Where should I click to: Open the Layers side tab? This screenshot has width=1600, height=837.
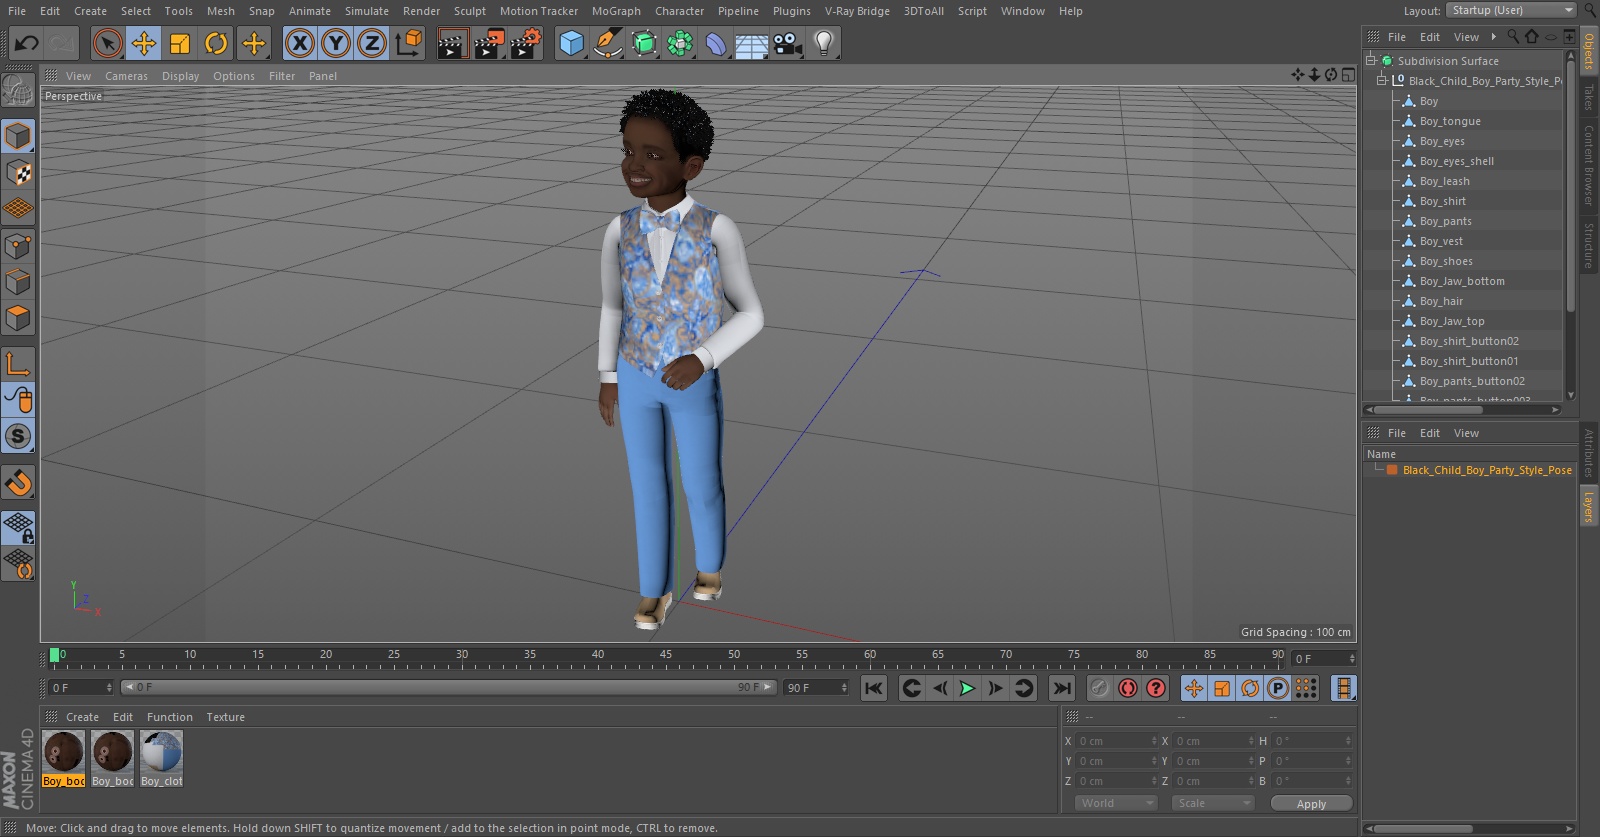coord(1588,507)
